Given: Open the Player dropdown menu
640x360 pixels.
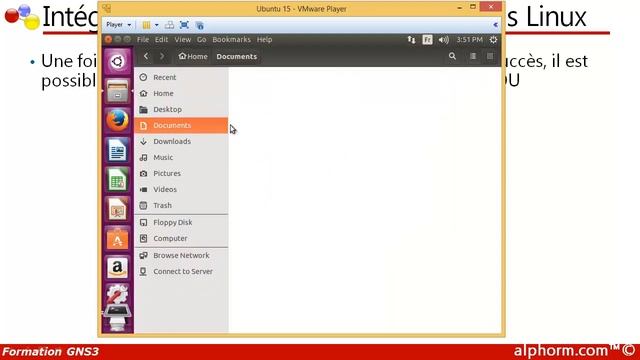Looking at the screenshot, I should coord(118,25).
